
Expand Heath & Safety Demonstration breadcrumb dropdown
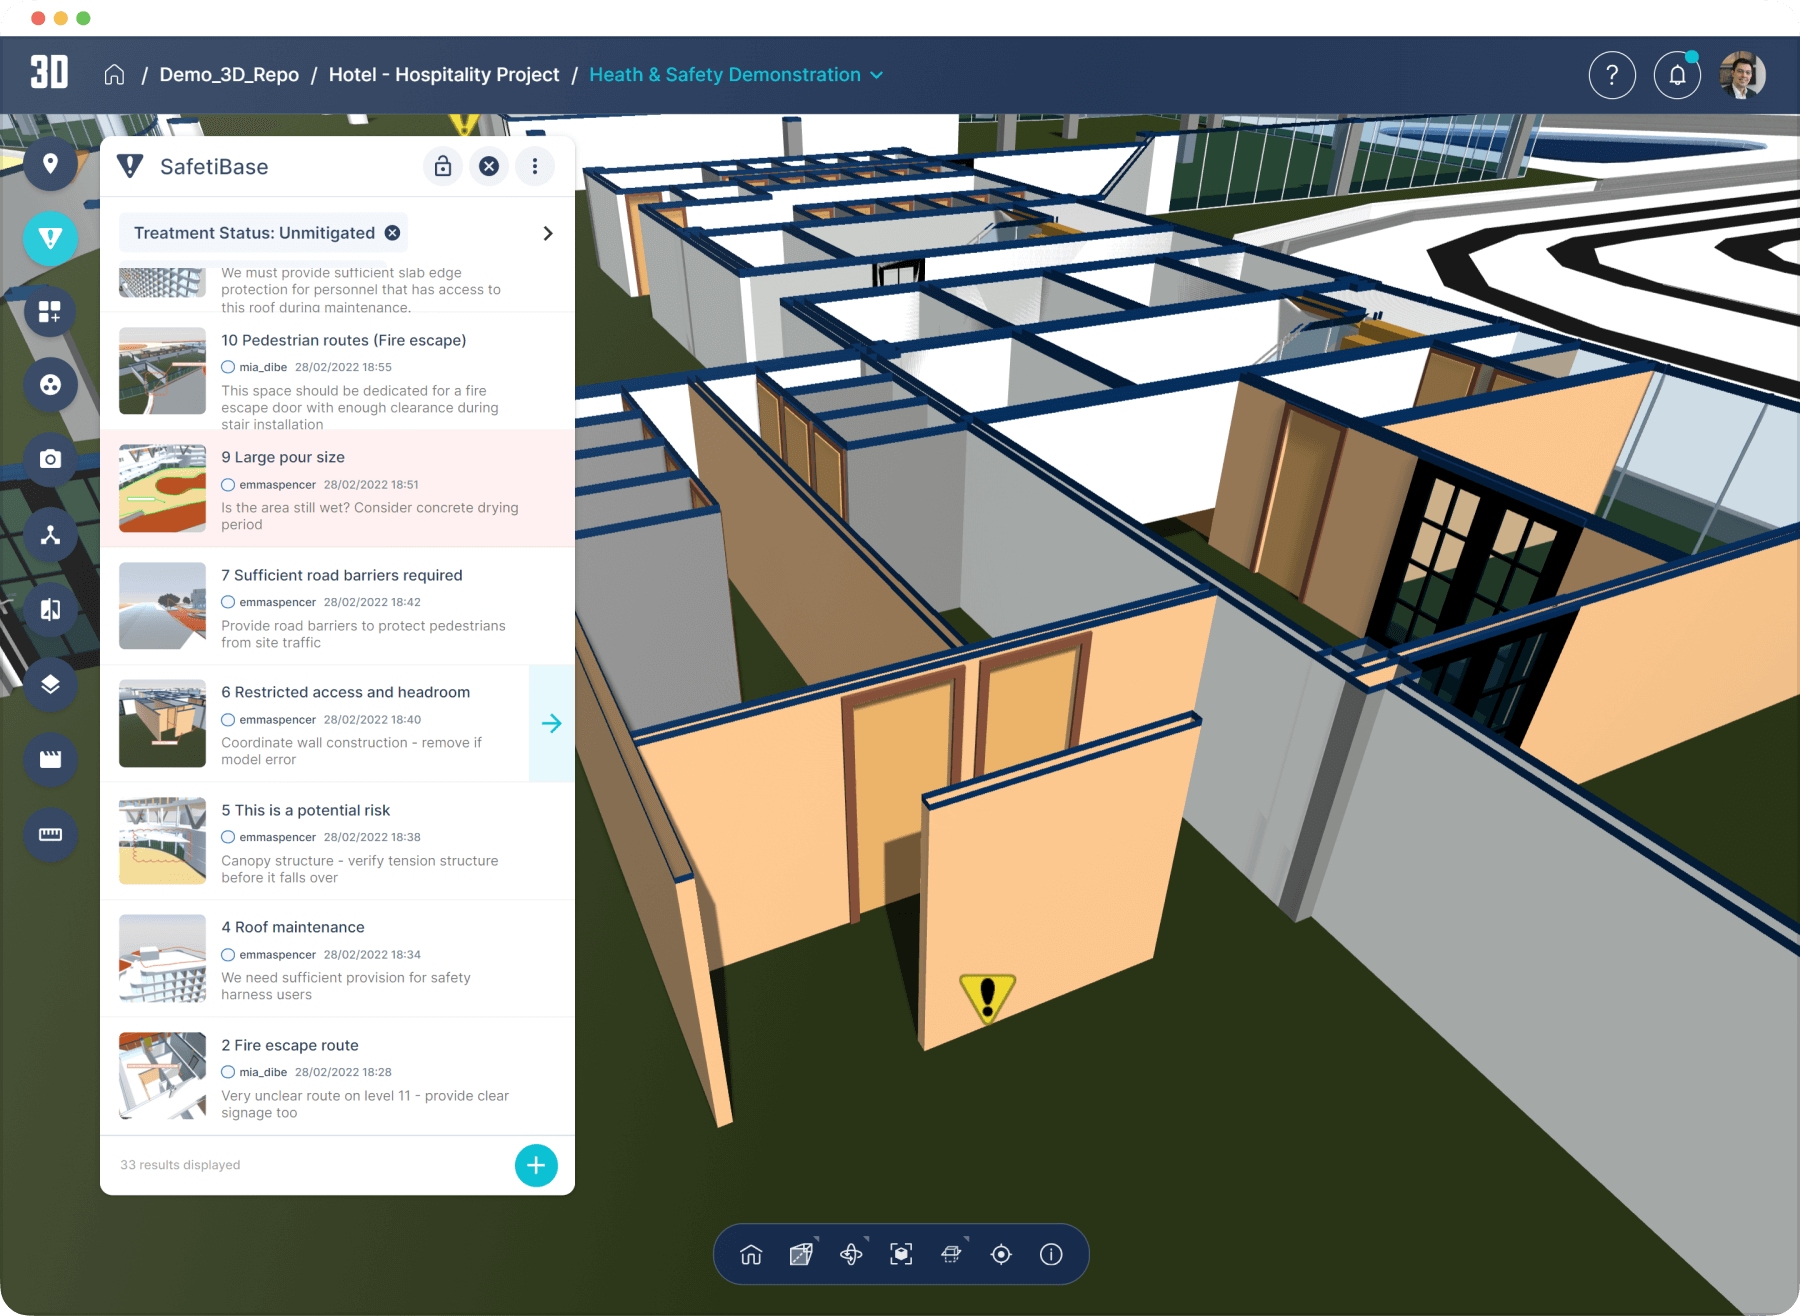coord(877,75)
